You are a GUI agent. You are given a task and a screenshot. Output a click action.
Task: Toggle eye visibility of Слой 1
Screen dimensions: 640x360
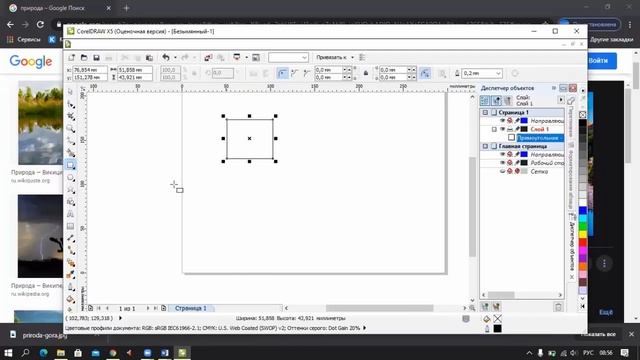tap(502, 129)
